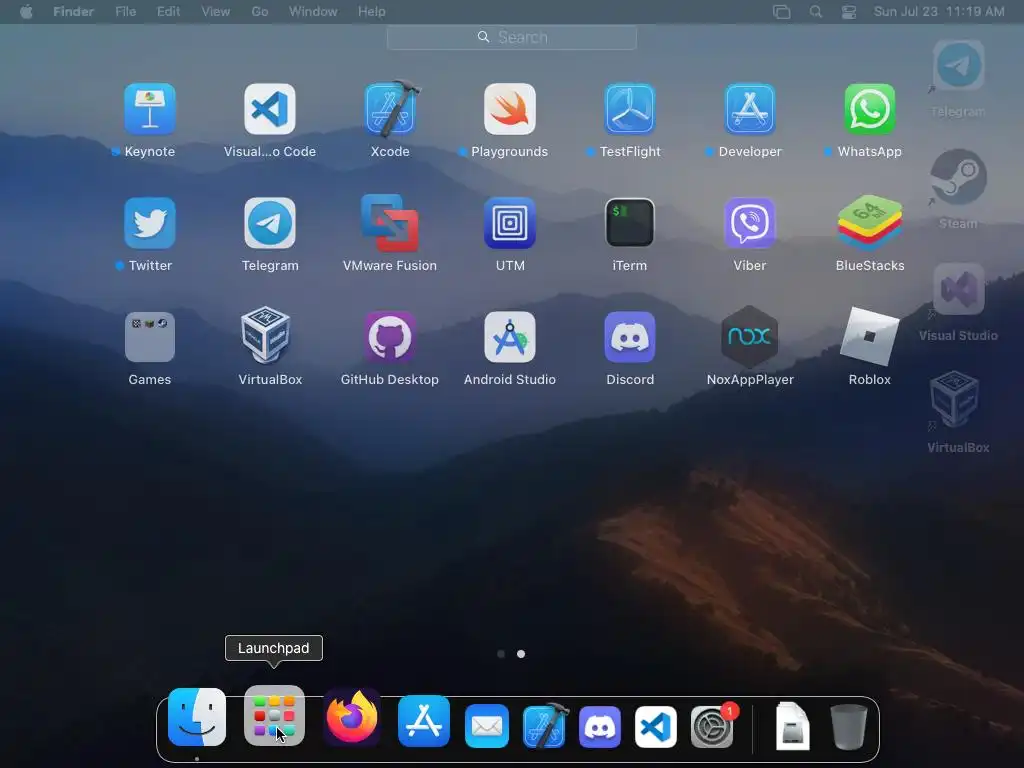Open GitHub Desktop
The height and width of the screenshot is (768, 1024).
click(390, 337)
